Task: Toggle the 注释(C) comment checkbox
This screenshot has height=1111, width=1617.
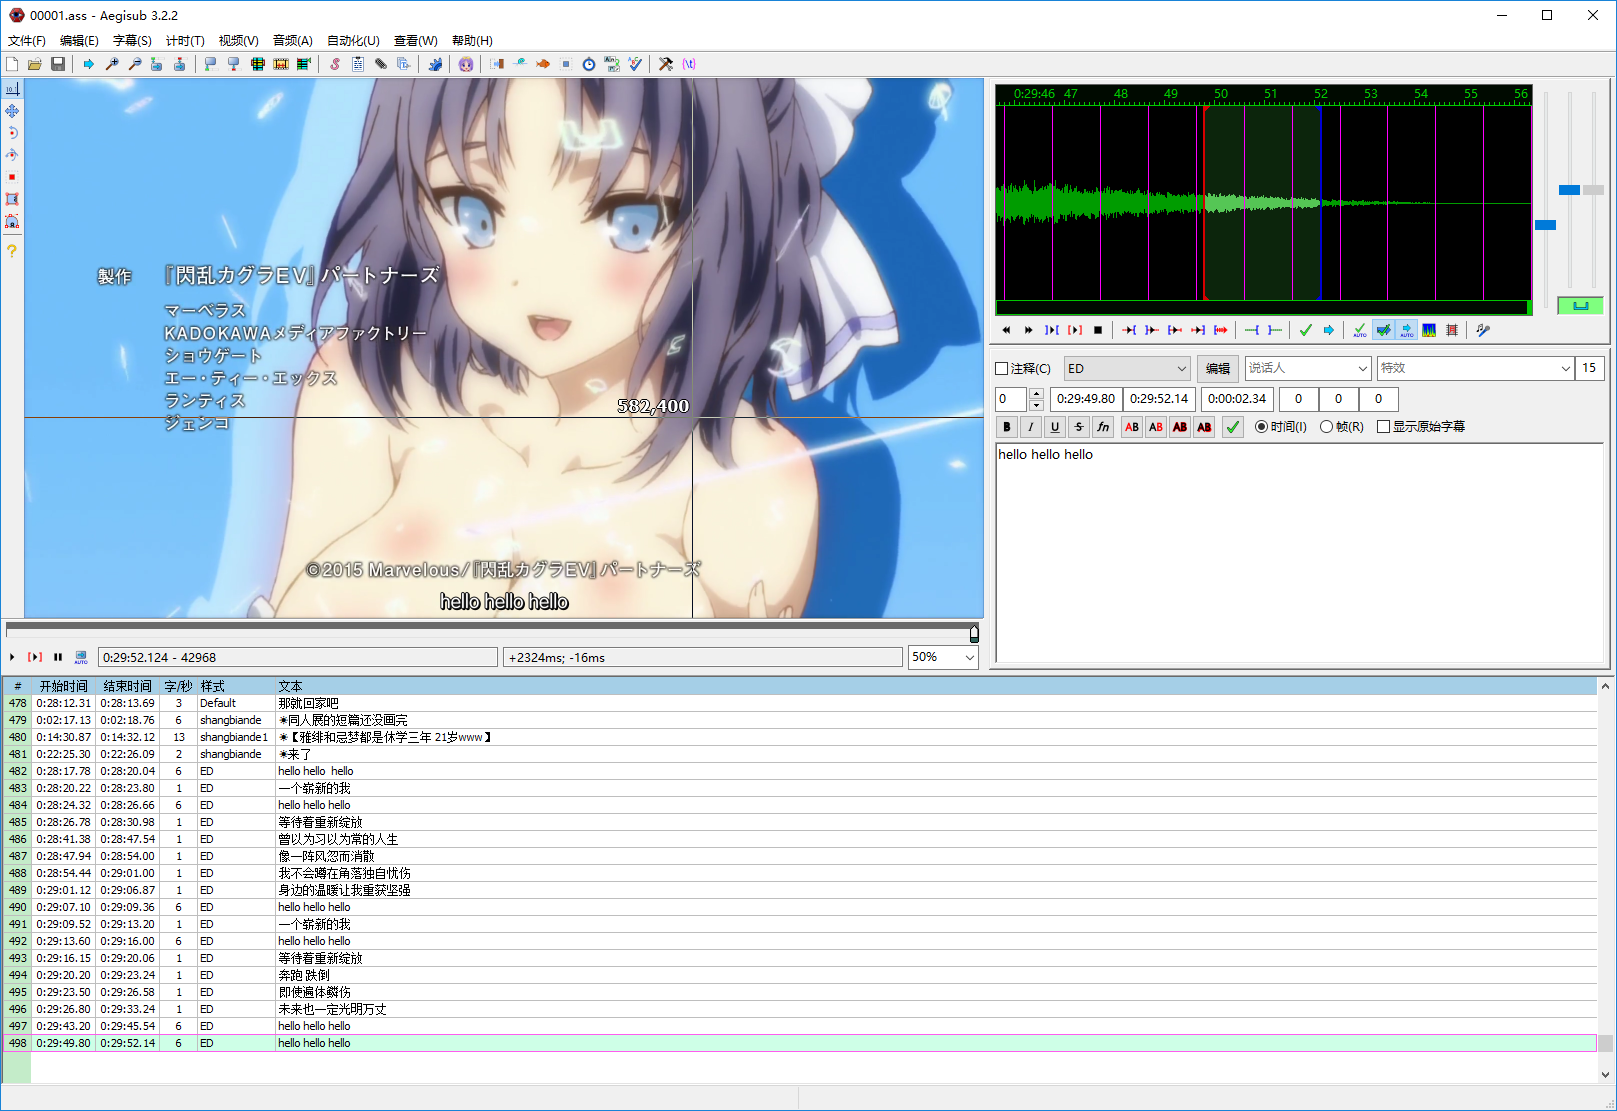Action: [x=1023, y=369]
